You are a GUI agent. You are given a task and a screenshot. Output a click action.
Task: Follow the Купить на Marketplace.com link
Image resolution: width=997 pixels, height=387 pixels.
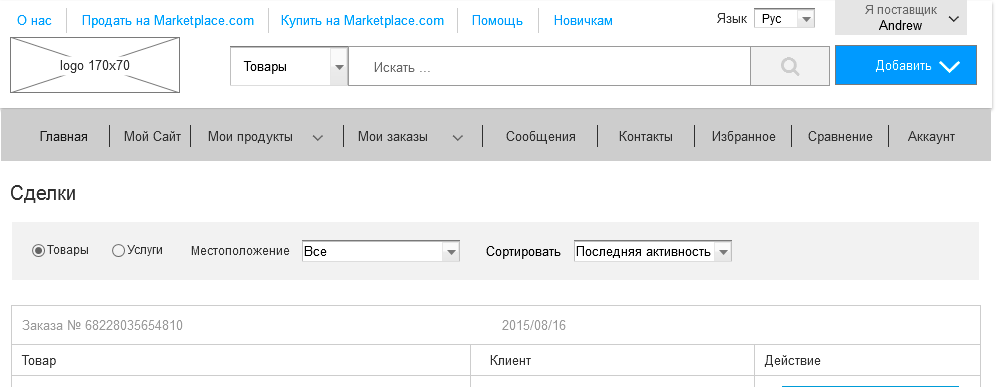362,20
